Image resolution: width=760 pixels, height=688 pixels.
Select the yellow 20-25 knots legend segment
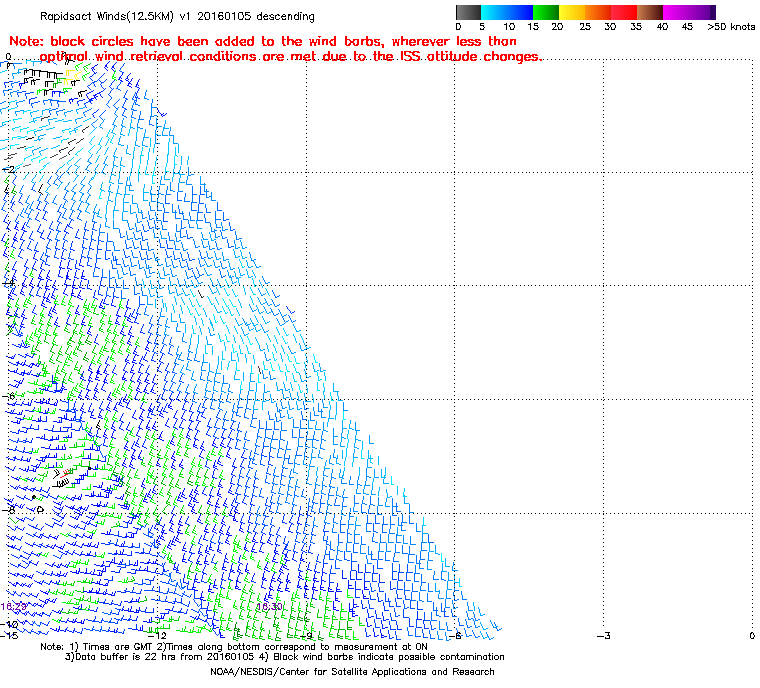pos(572,12)
